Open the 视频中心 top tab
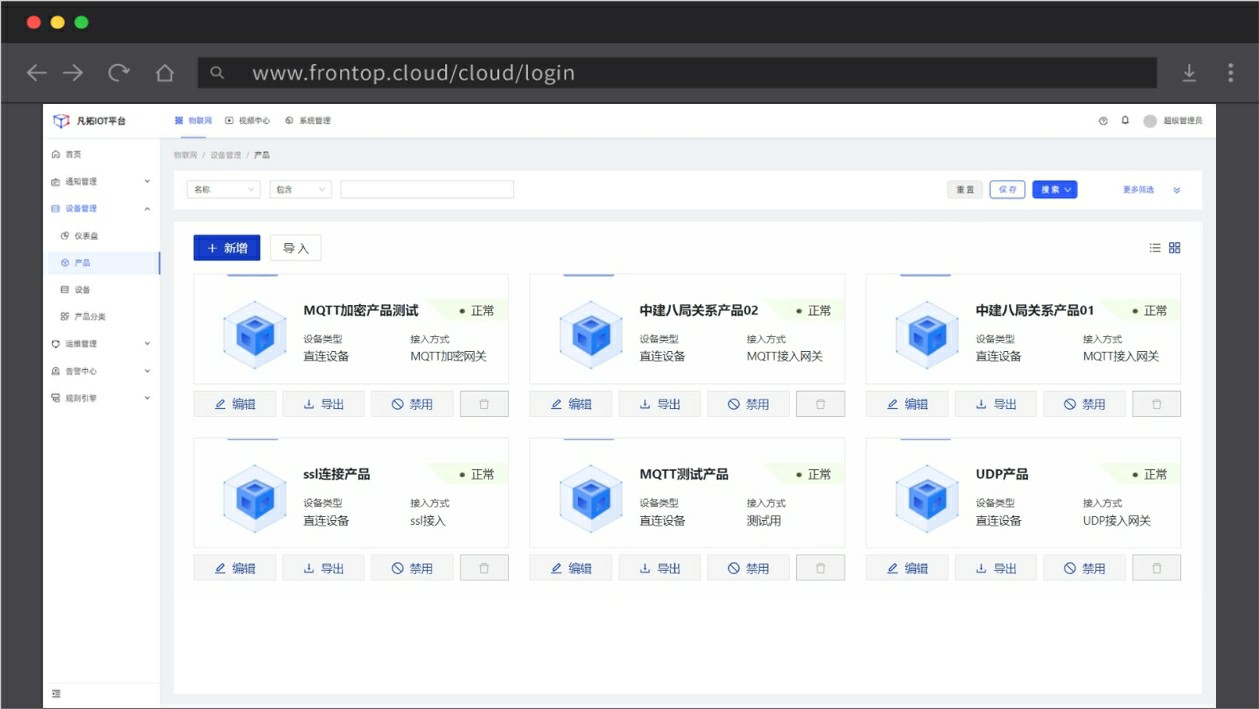 [x=248, y=120]
